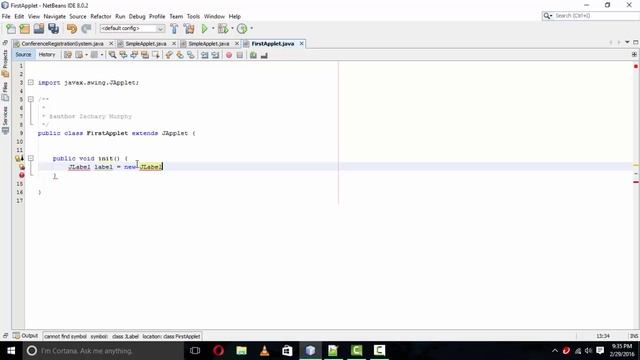
Task: Open the Windows Start menu
Action: click(11, 351)
